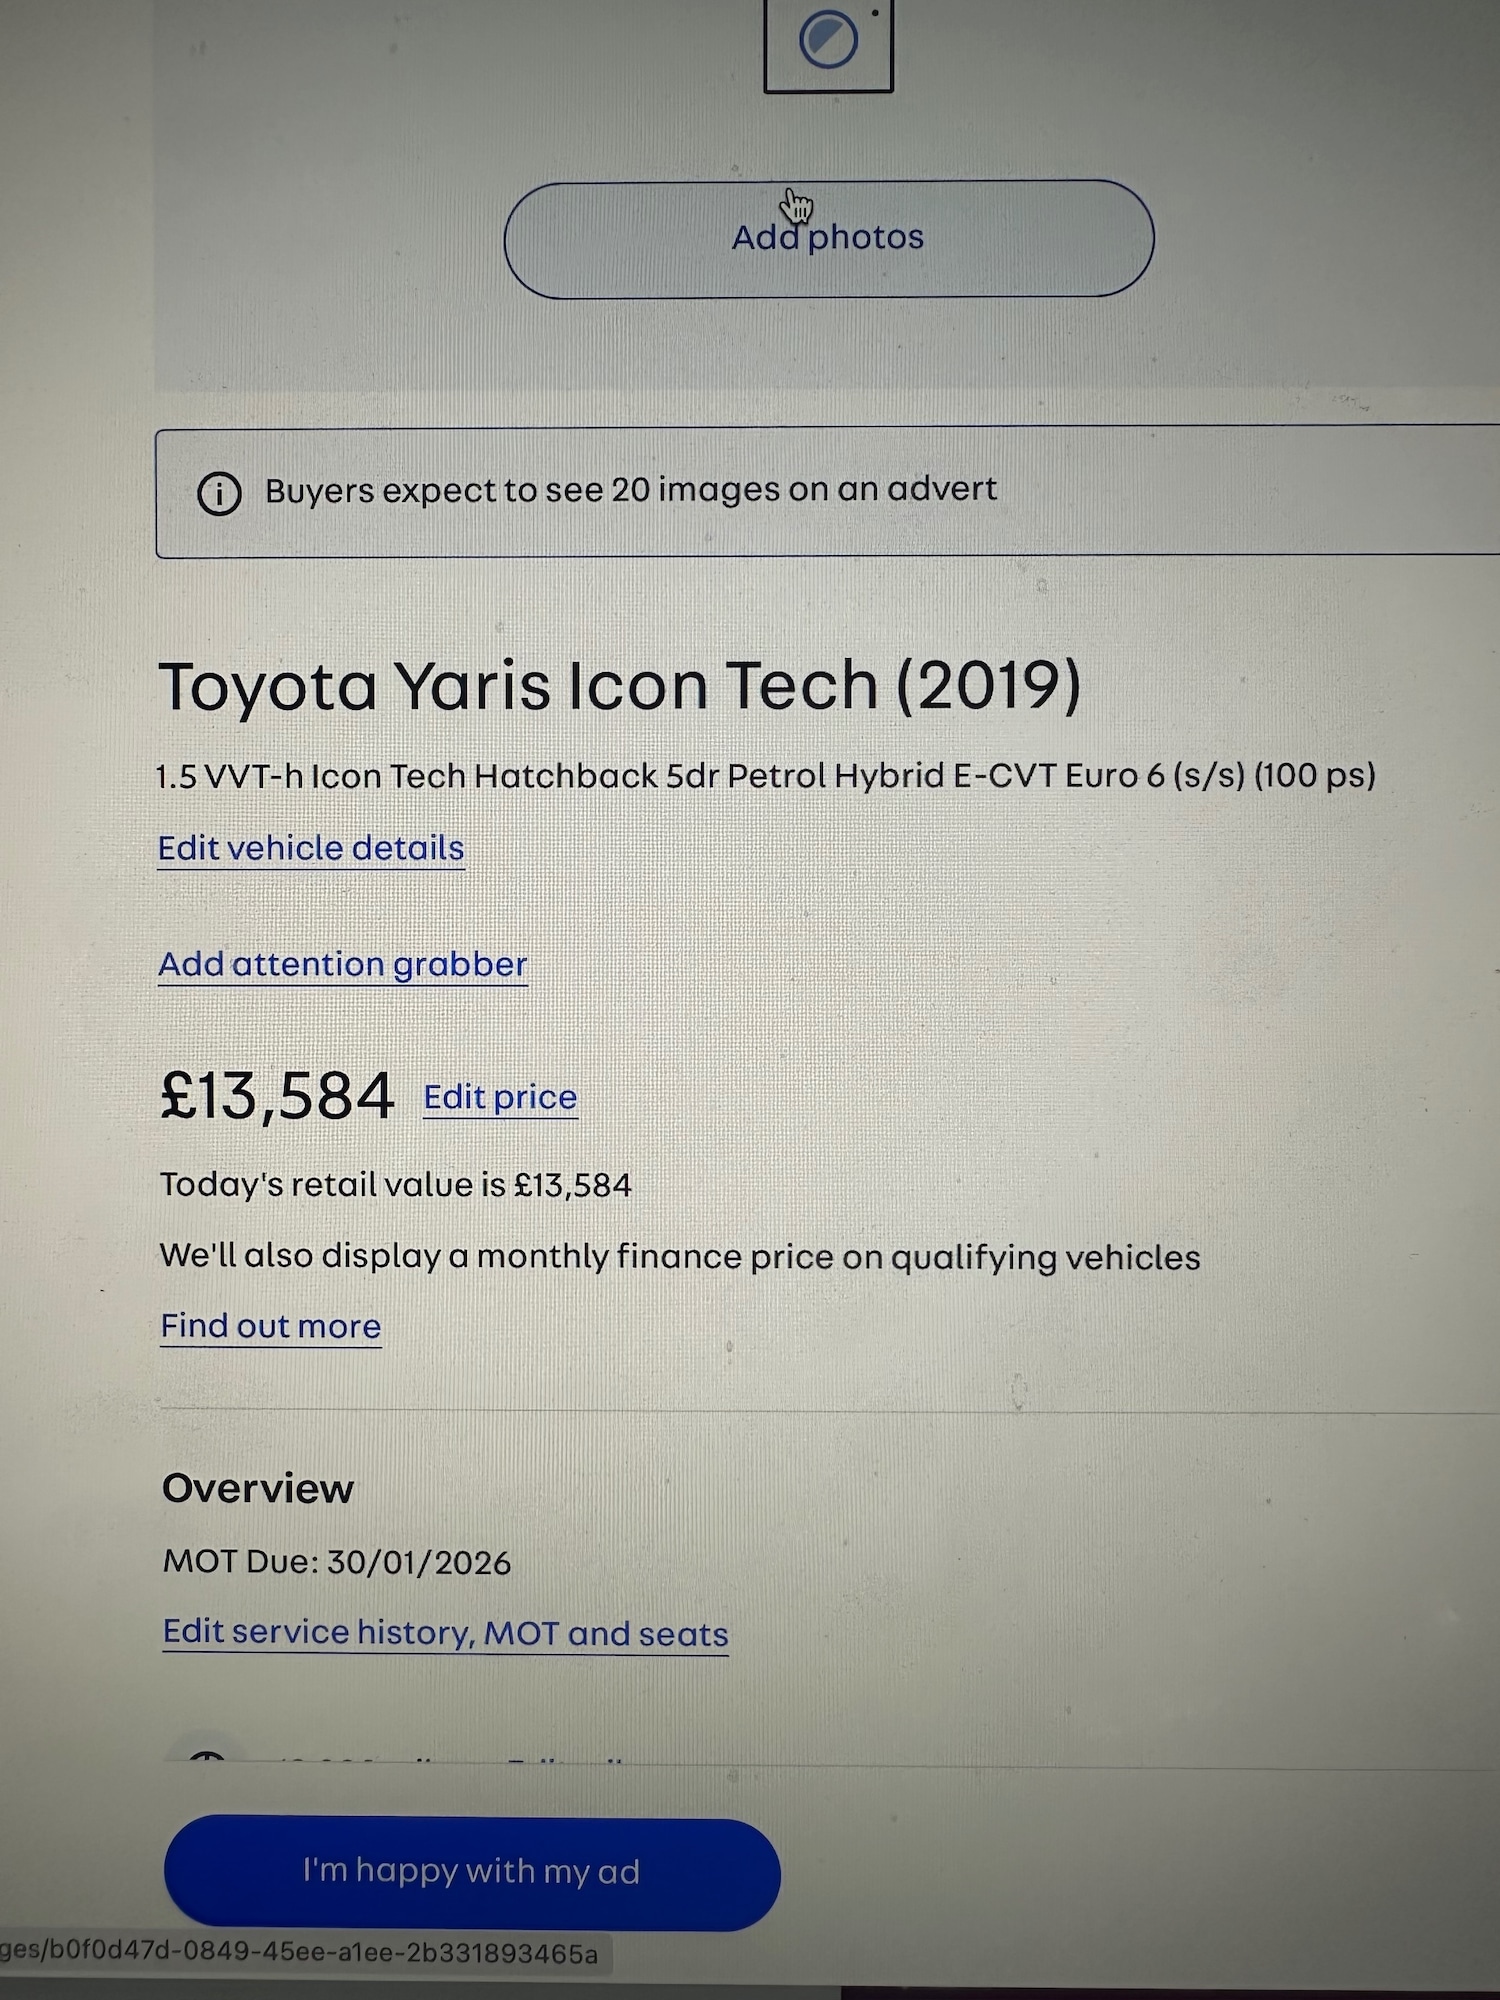
Task: Click the Toyota Yaris Icon Tech (2019) heading
Action: pyautogui.click(x=620, y=686)
